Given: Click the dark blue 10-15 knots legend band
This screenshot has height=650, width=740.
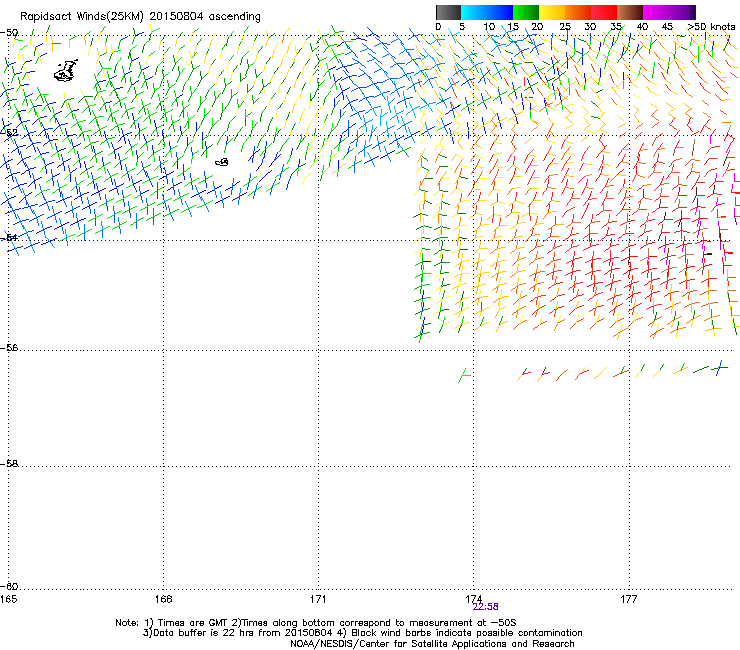Looking at the screenshot, I should pos(500,12).
